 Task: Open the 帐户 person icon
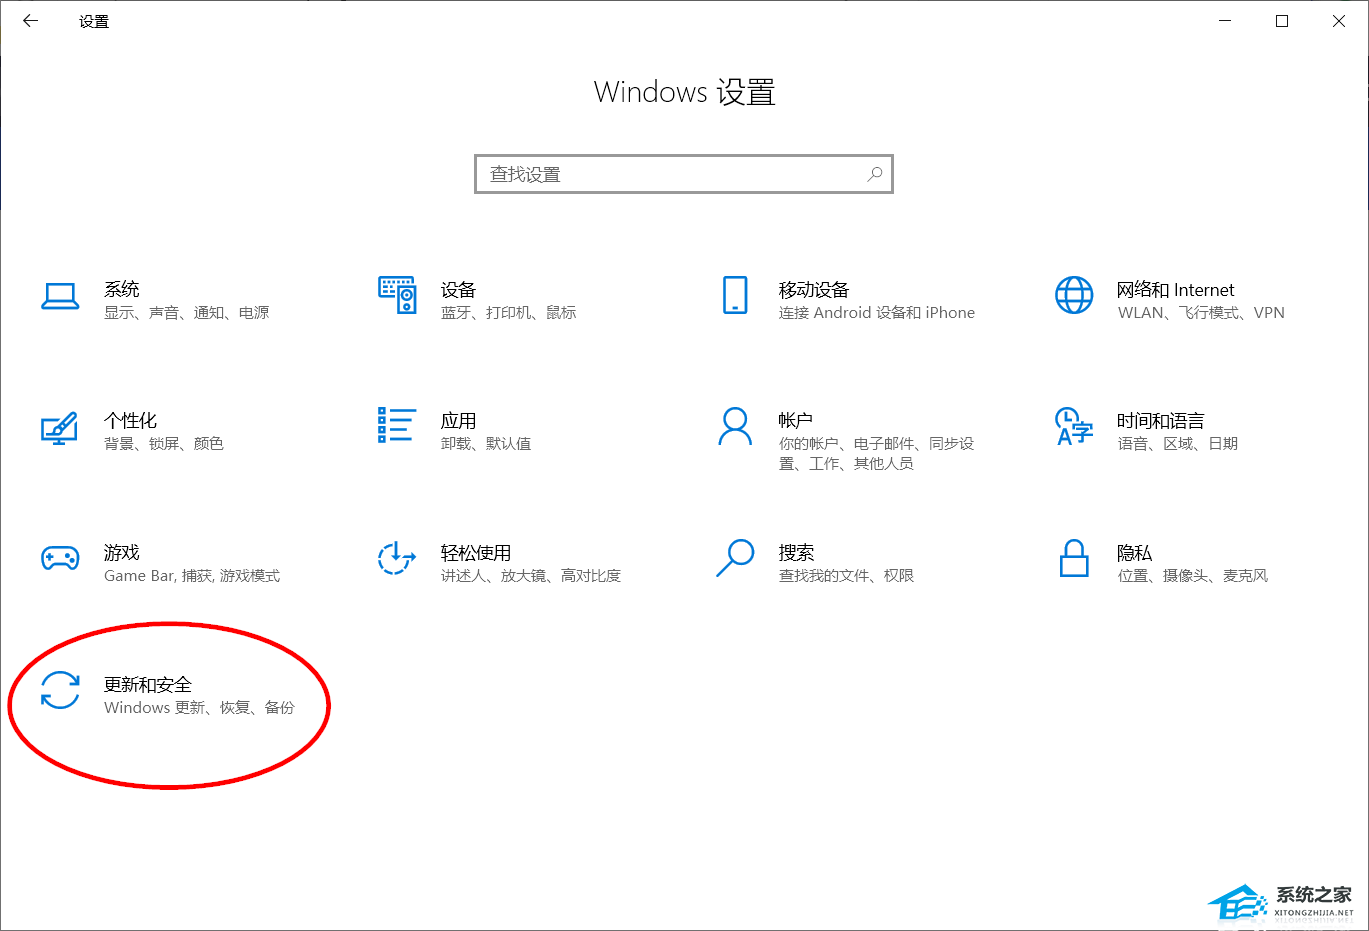pos(735,426)
